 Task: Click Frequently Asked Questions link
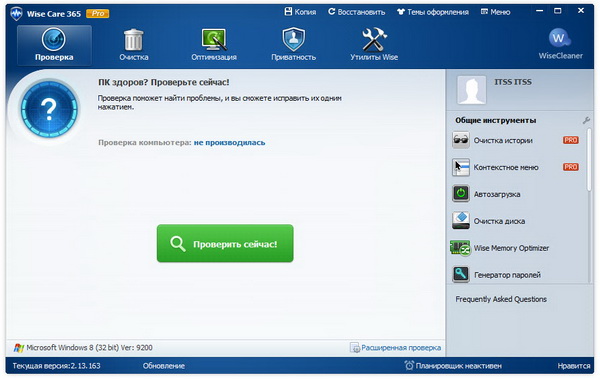501,299
